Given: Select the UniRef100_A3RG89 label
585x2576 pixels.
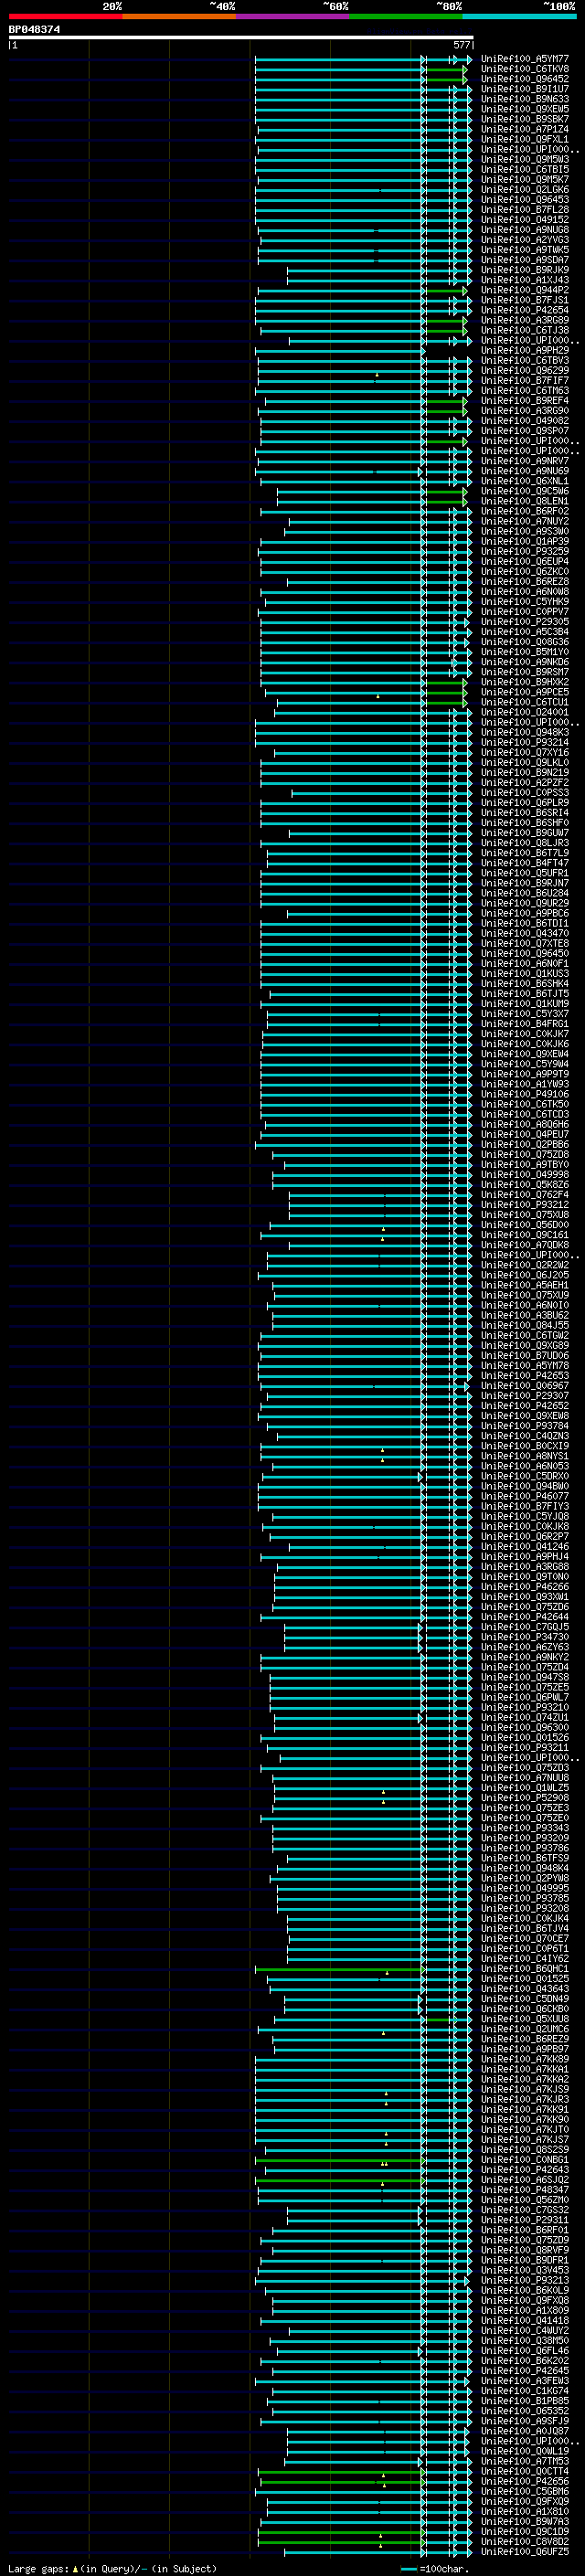Looking at the screenshot, I should [x=525, y=320].
